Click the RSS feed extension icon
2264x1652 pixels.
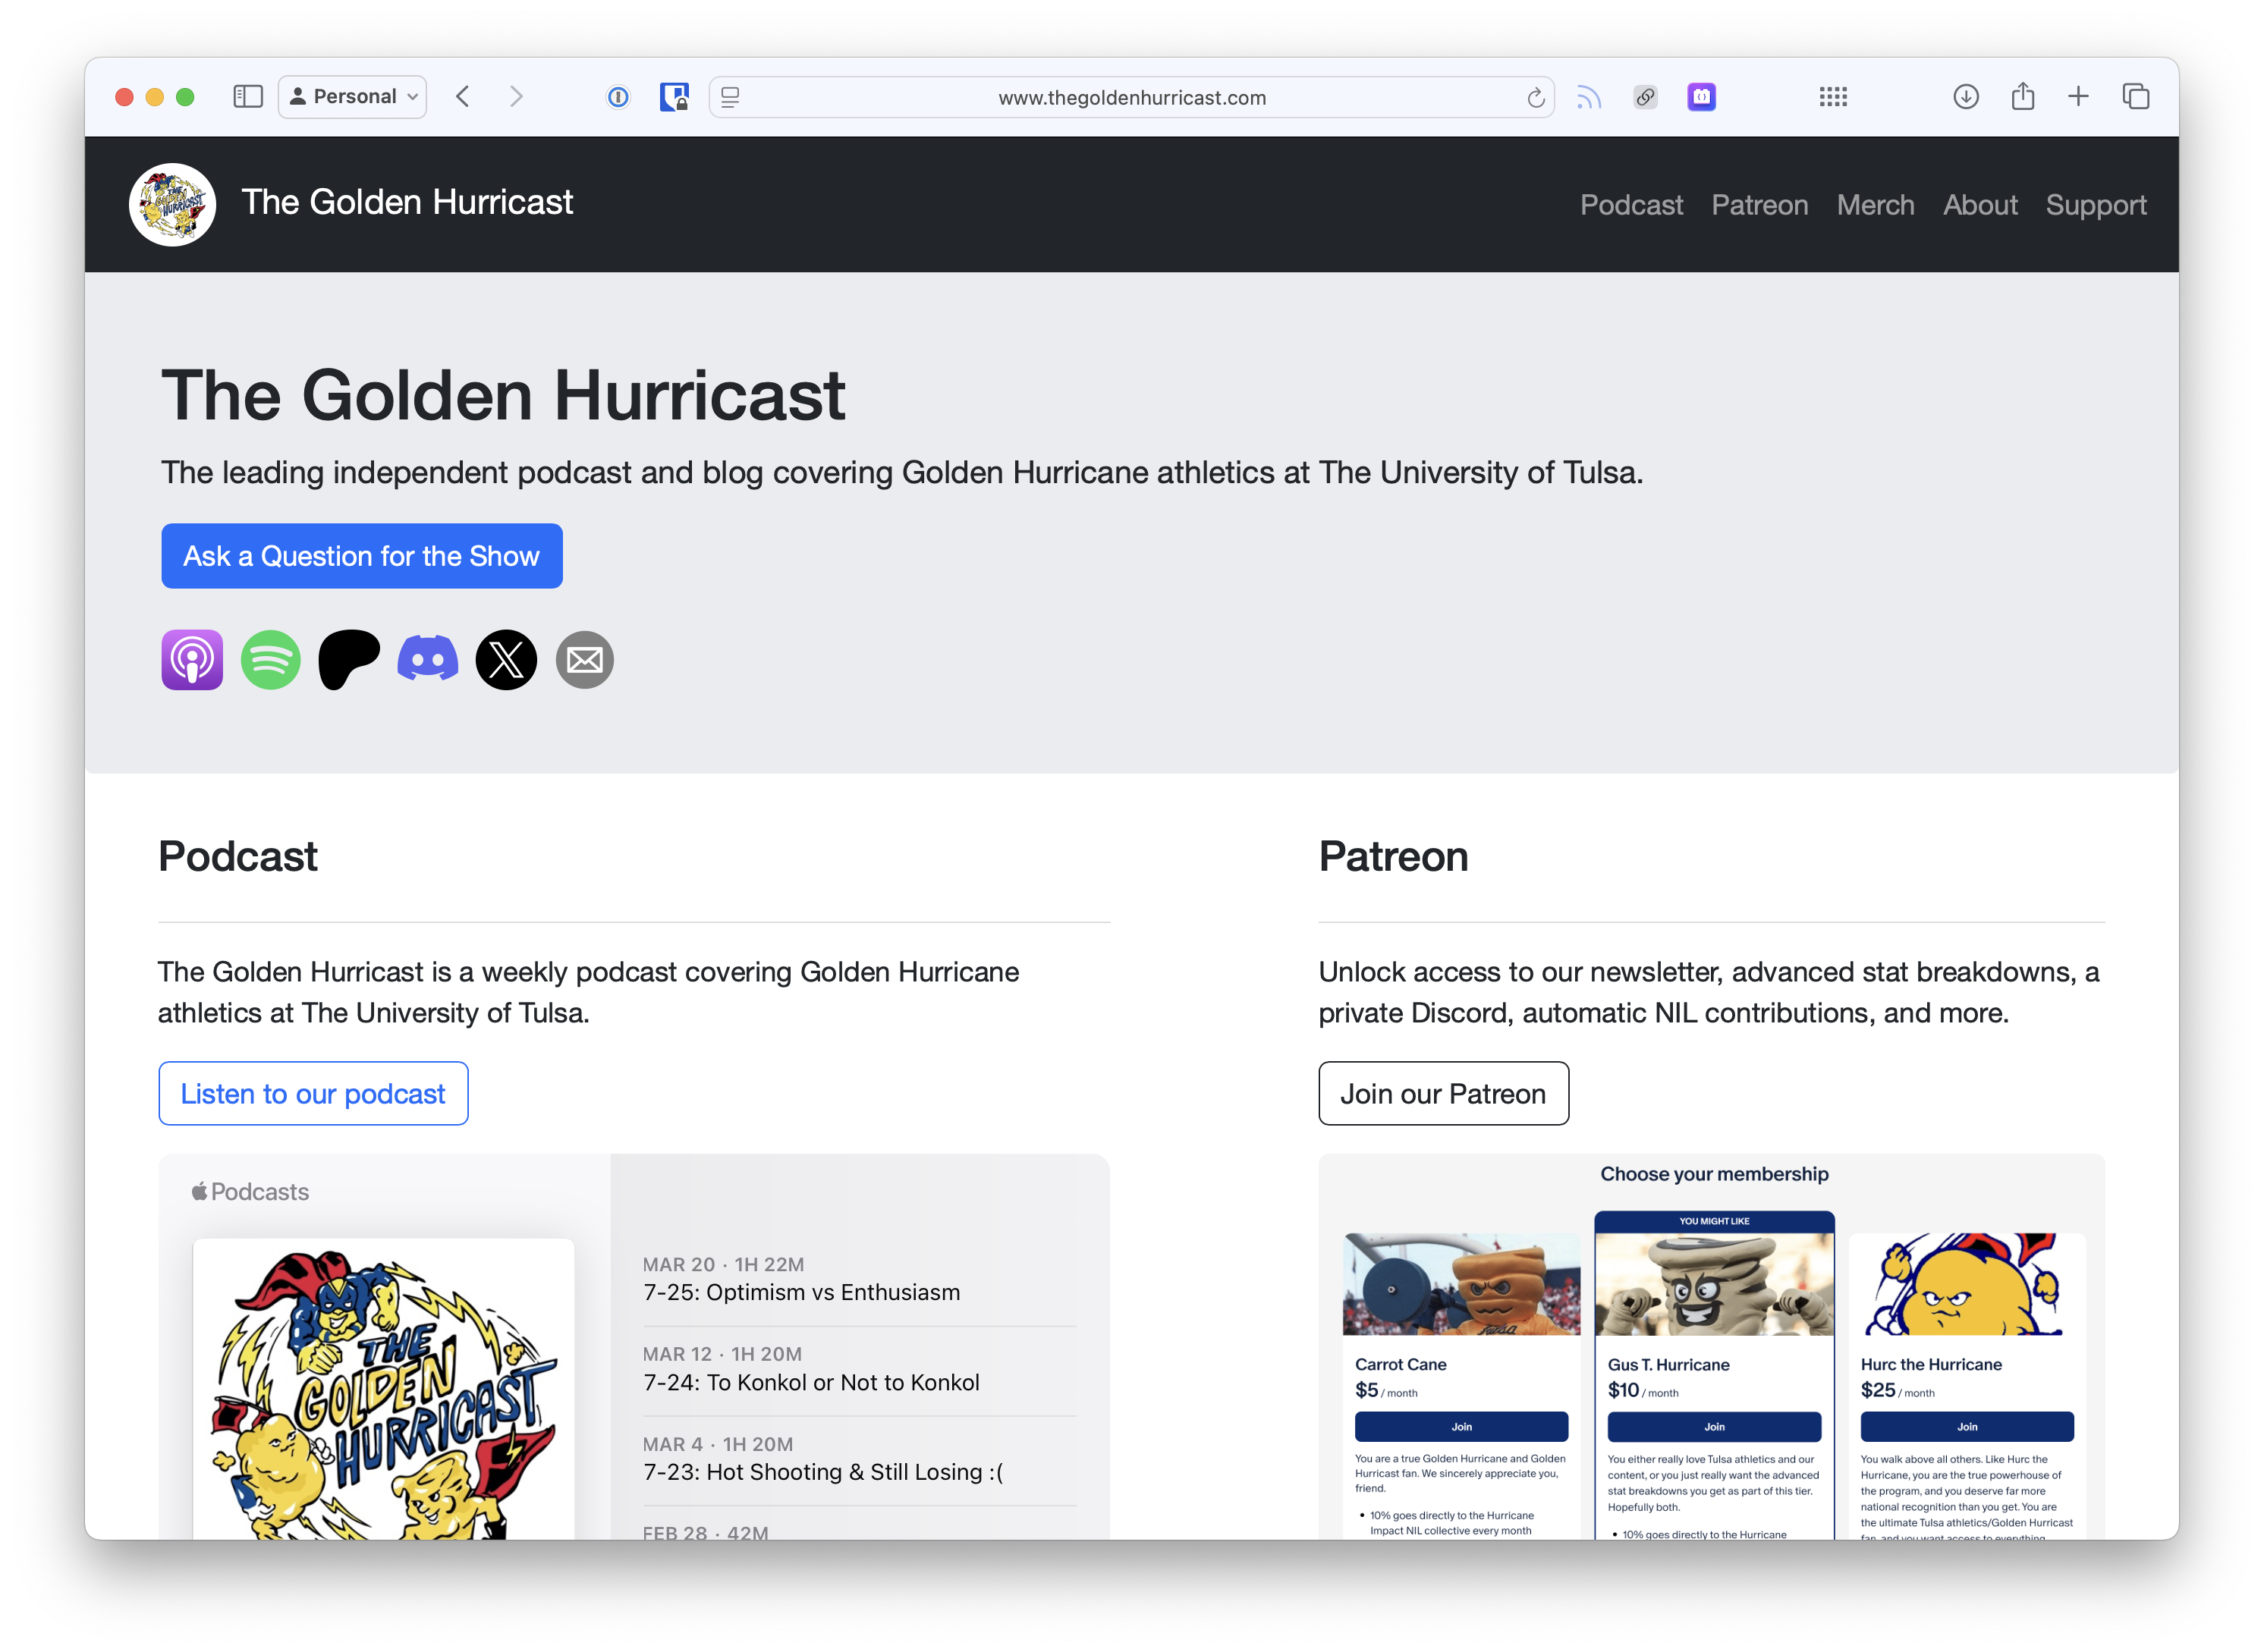(1588, 97)
